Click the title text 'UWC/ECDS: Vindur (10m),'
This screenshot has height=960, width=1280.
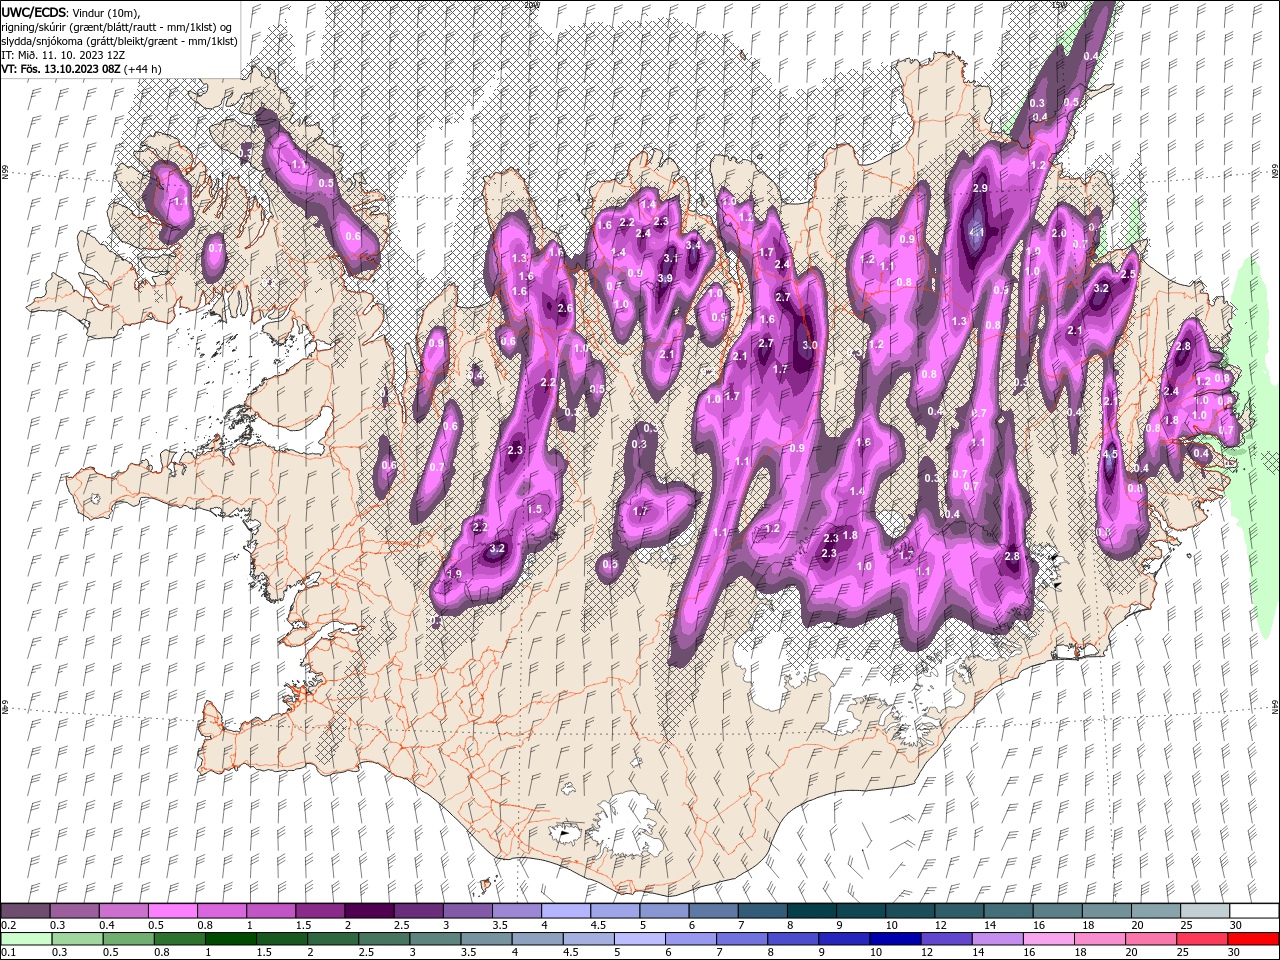tap(71, 12)
